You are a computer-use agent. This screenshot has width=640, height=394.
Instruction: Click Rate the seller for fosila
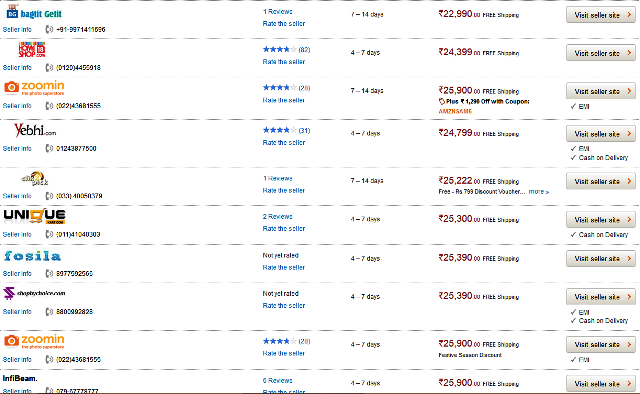coord(284,267)
